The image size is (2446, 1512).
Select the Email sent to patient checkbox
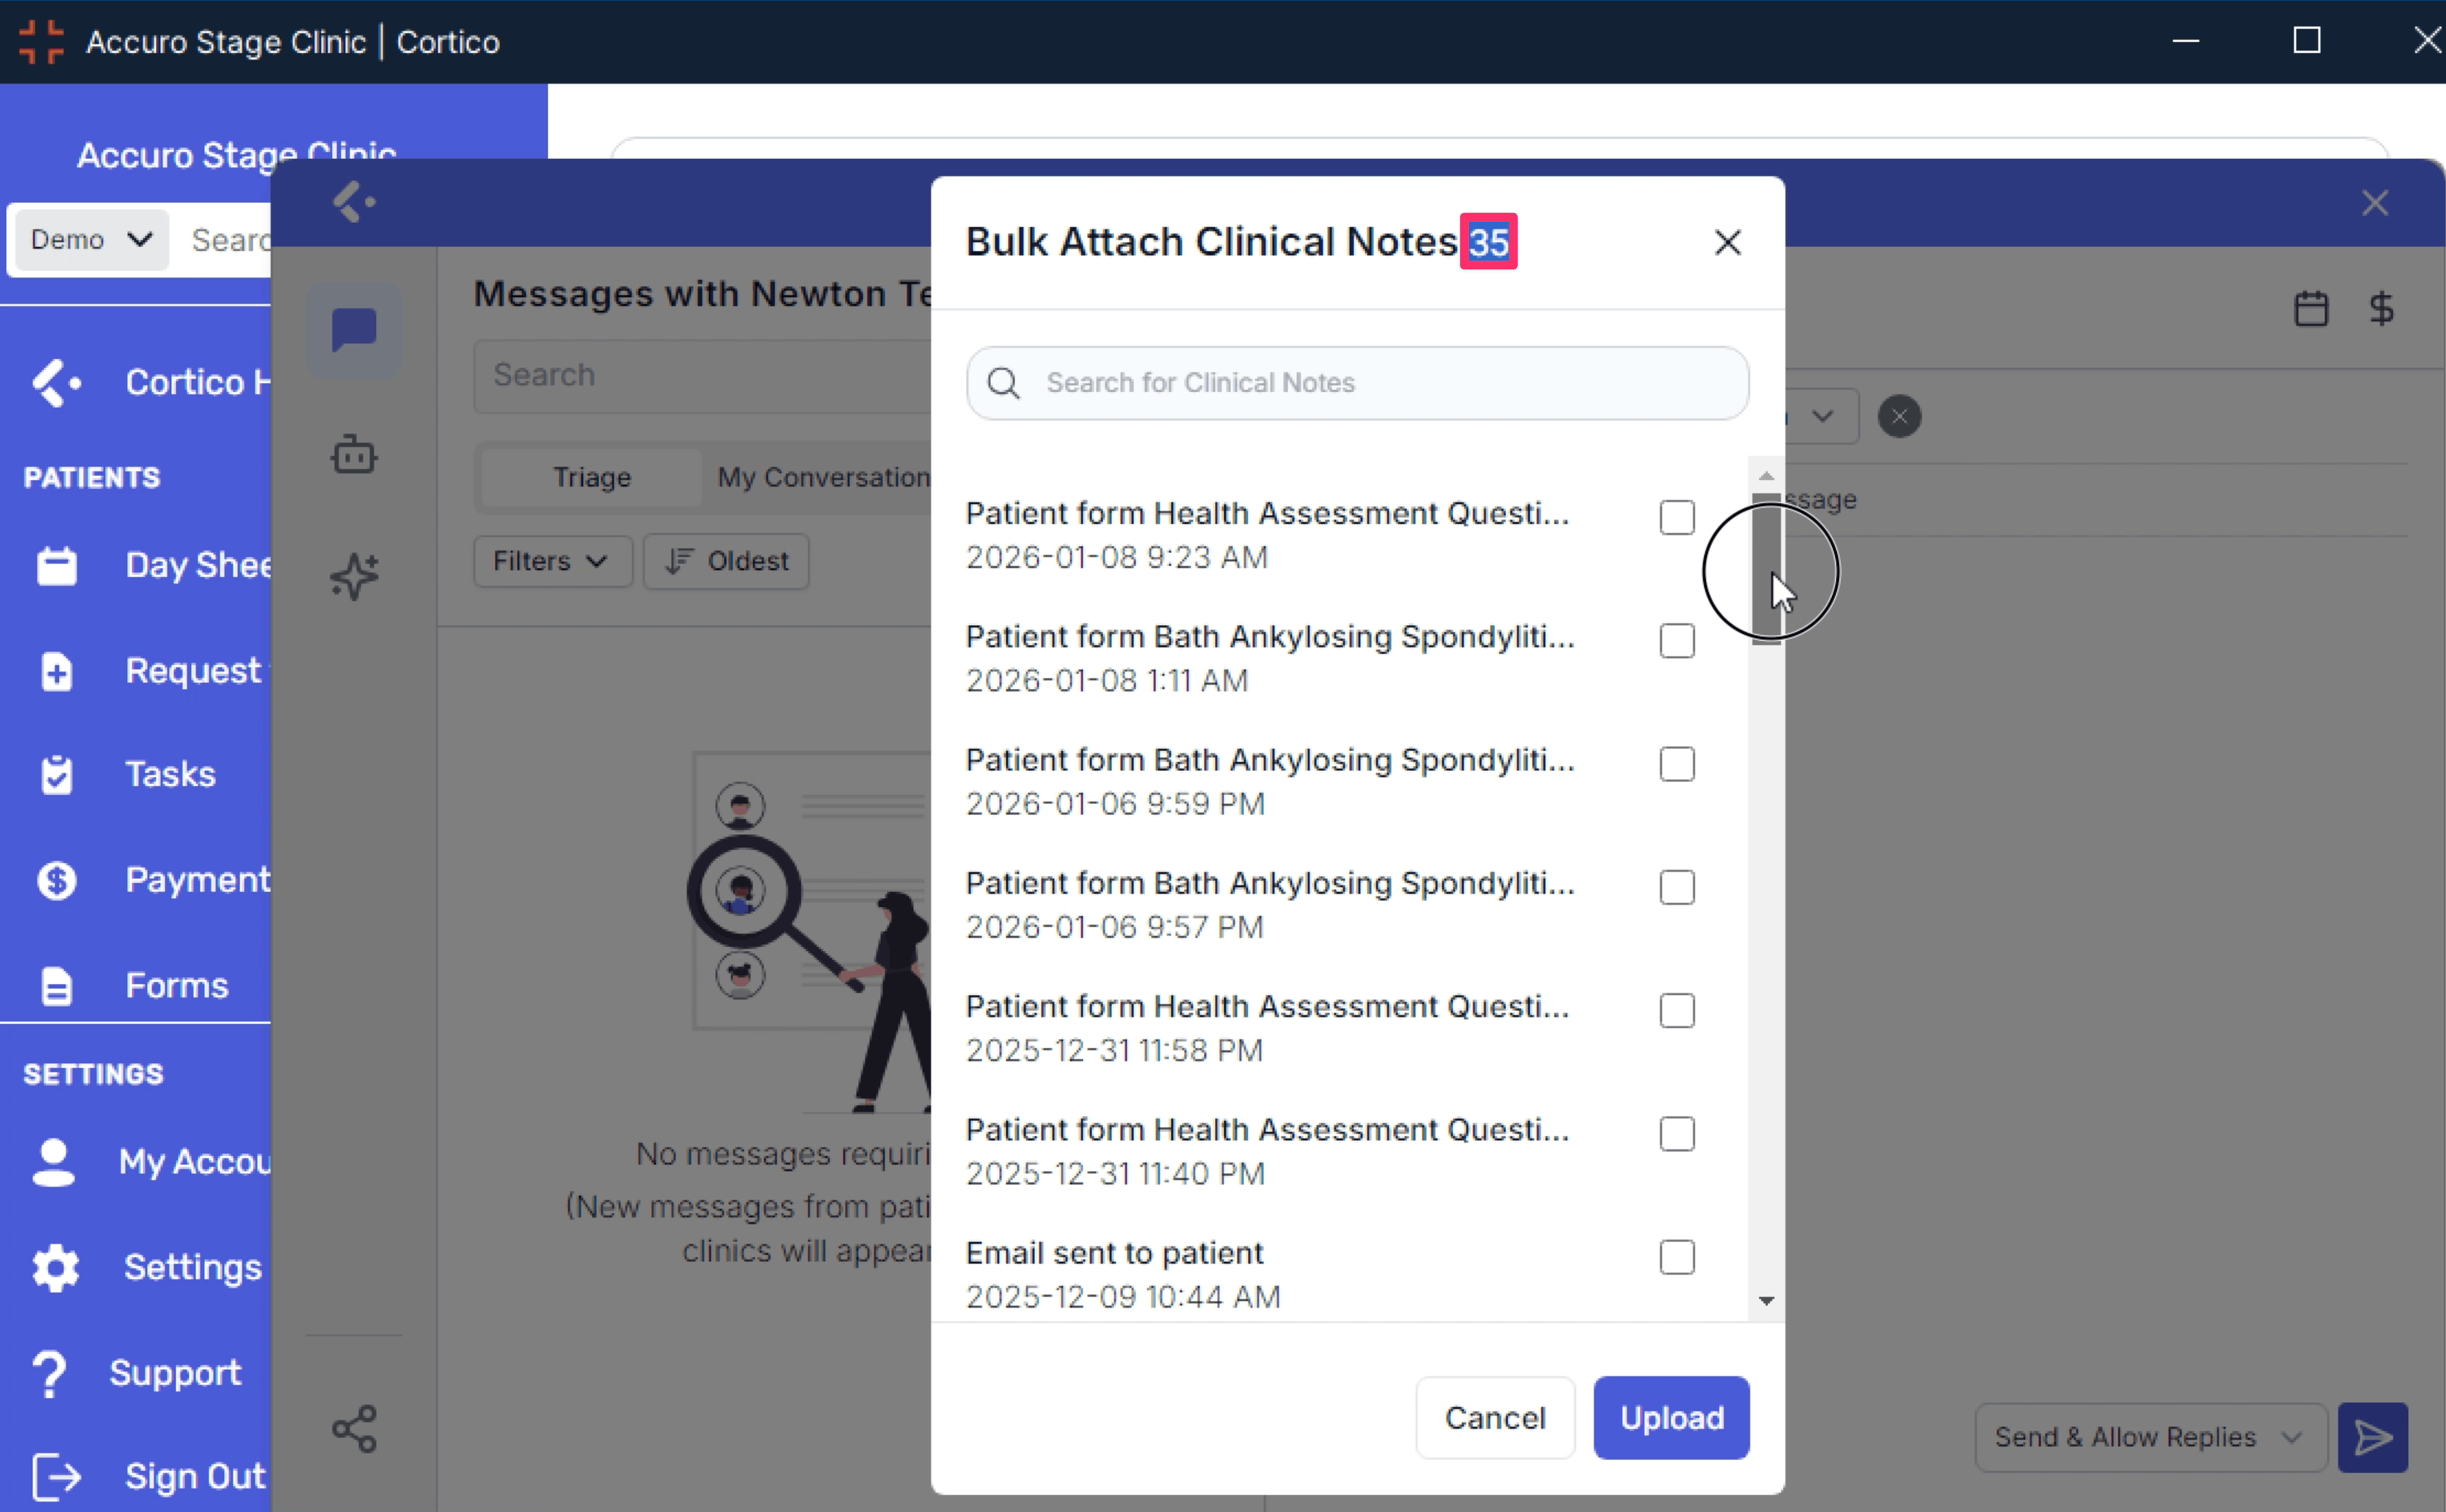click(x=1676, y=1257)
